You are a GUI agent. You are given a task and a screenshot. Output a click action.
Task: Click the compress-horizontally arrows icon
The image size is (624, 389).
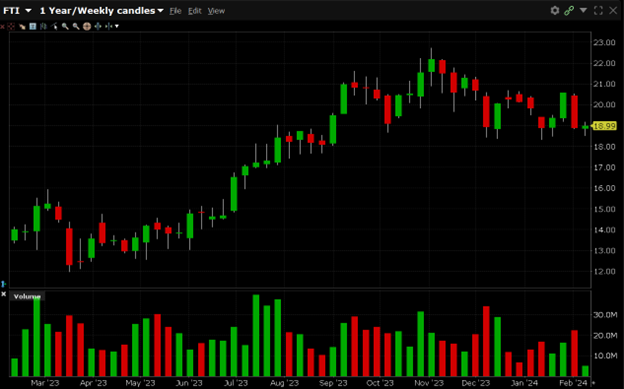[x=108, y=26]
